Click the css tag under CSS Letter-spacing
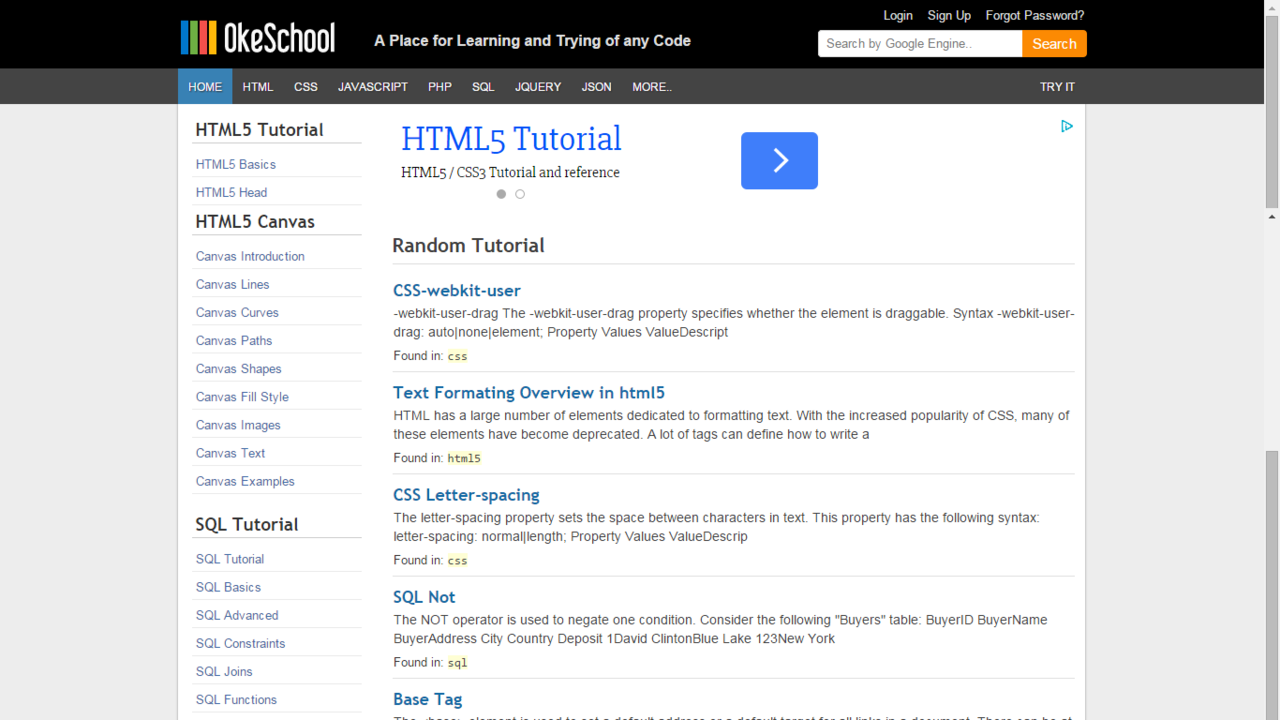This screenshot has height=720, width=1280. pos(457,560)
